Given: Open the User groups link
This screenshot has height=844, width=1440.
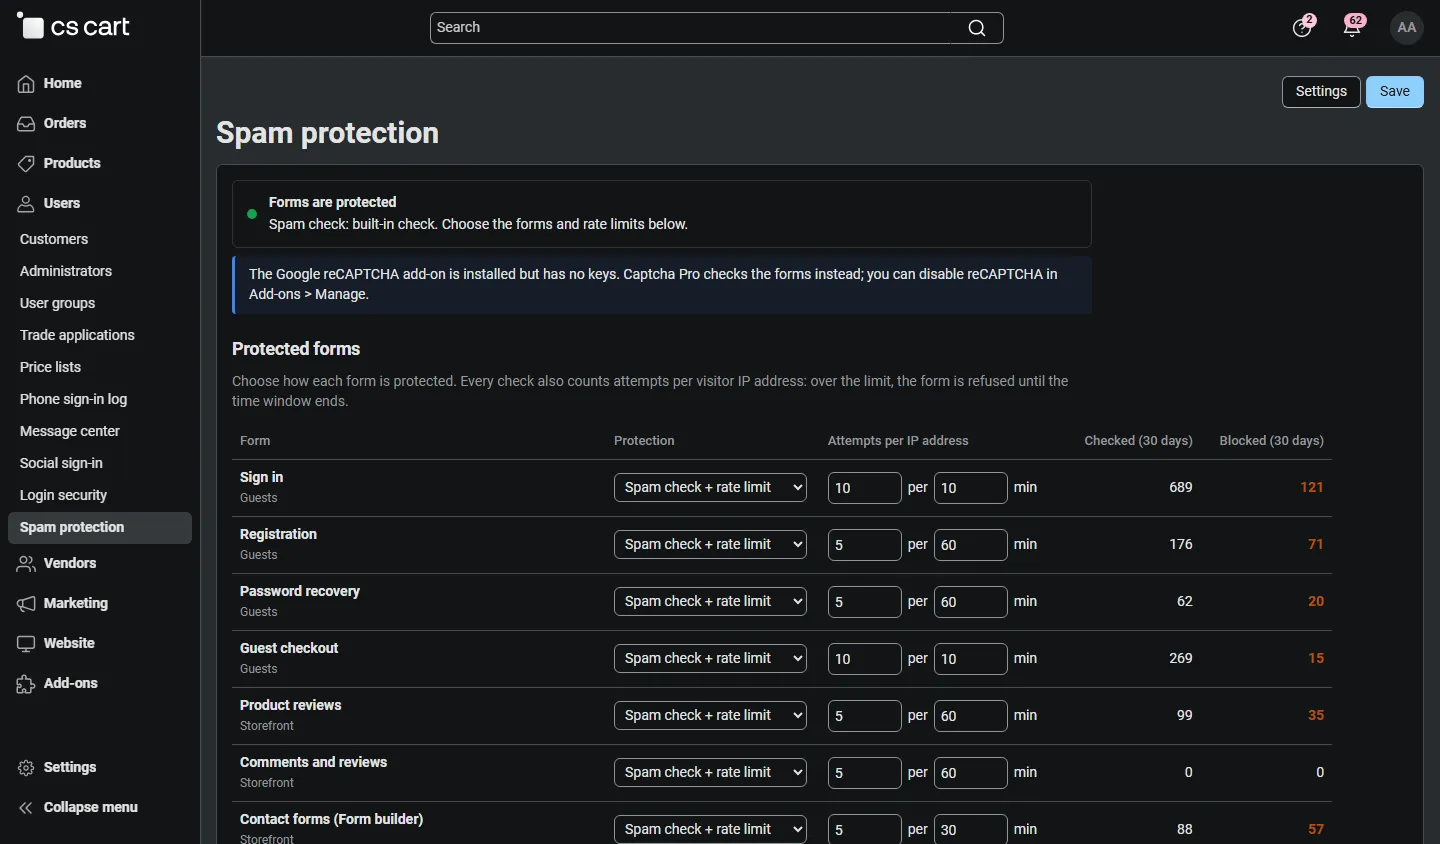Looking at the screenshot, I should click(58, 303).
